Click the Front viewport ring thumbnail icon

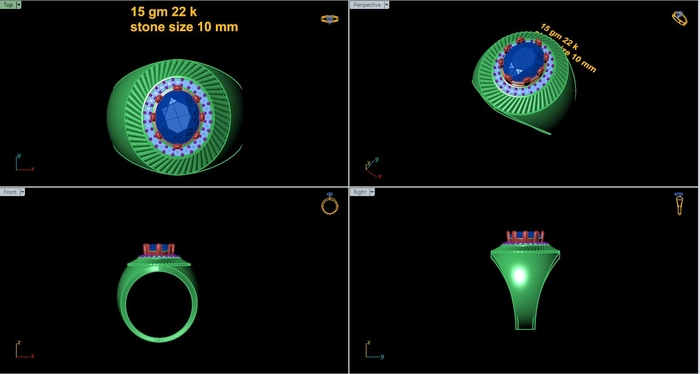[x=329, y=205]
